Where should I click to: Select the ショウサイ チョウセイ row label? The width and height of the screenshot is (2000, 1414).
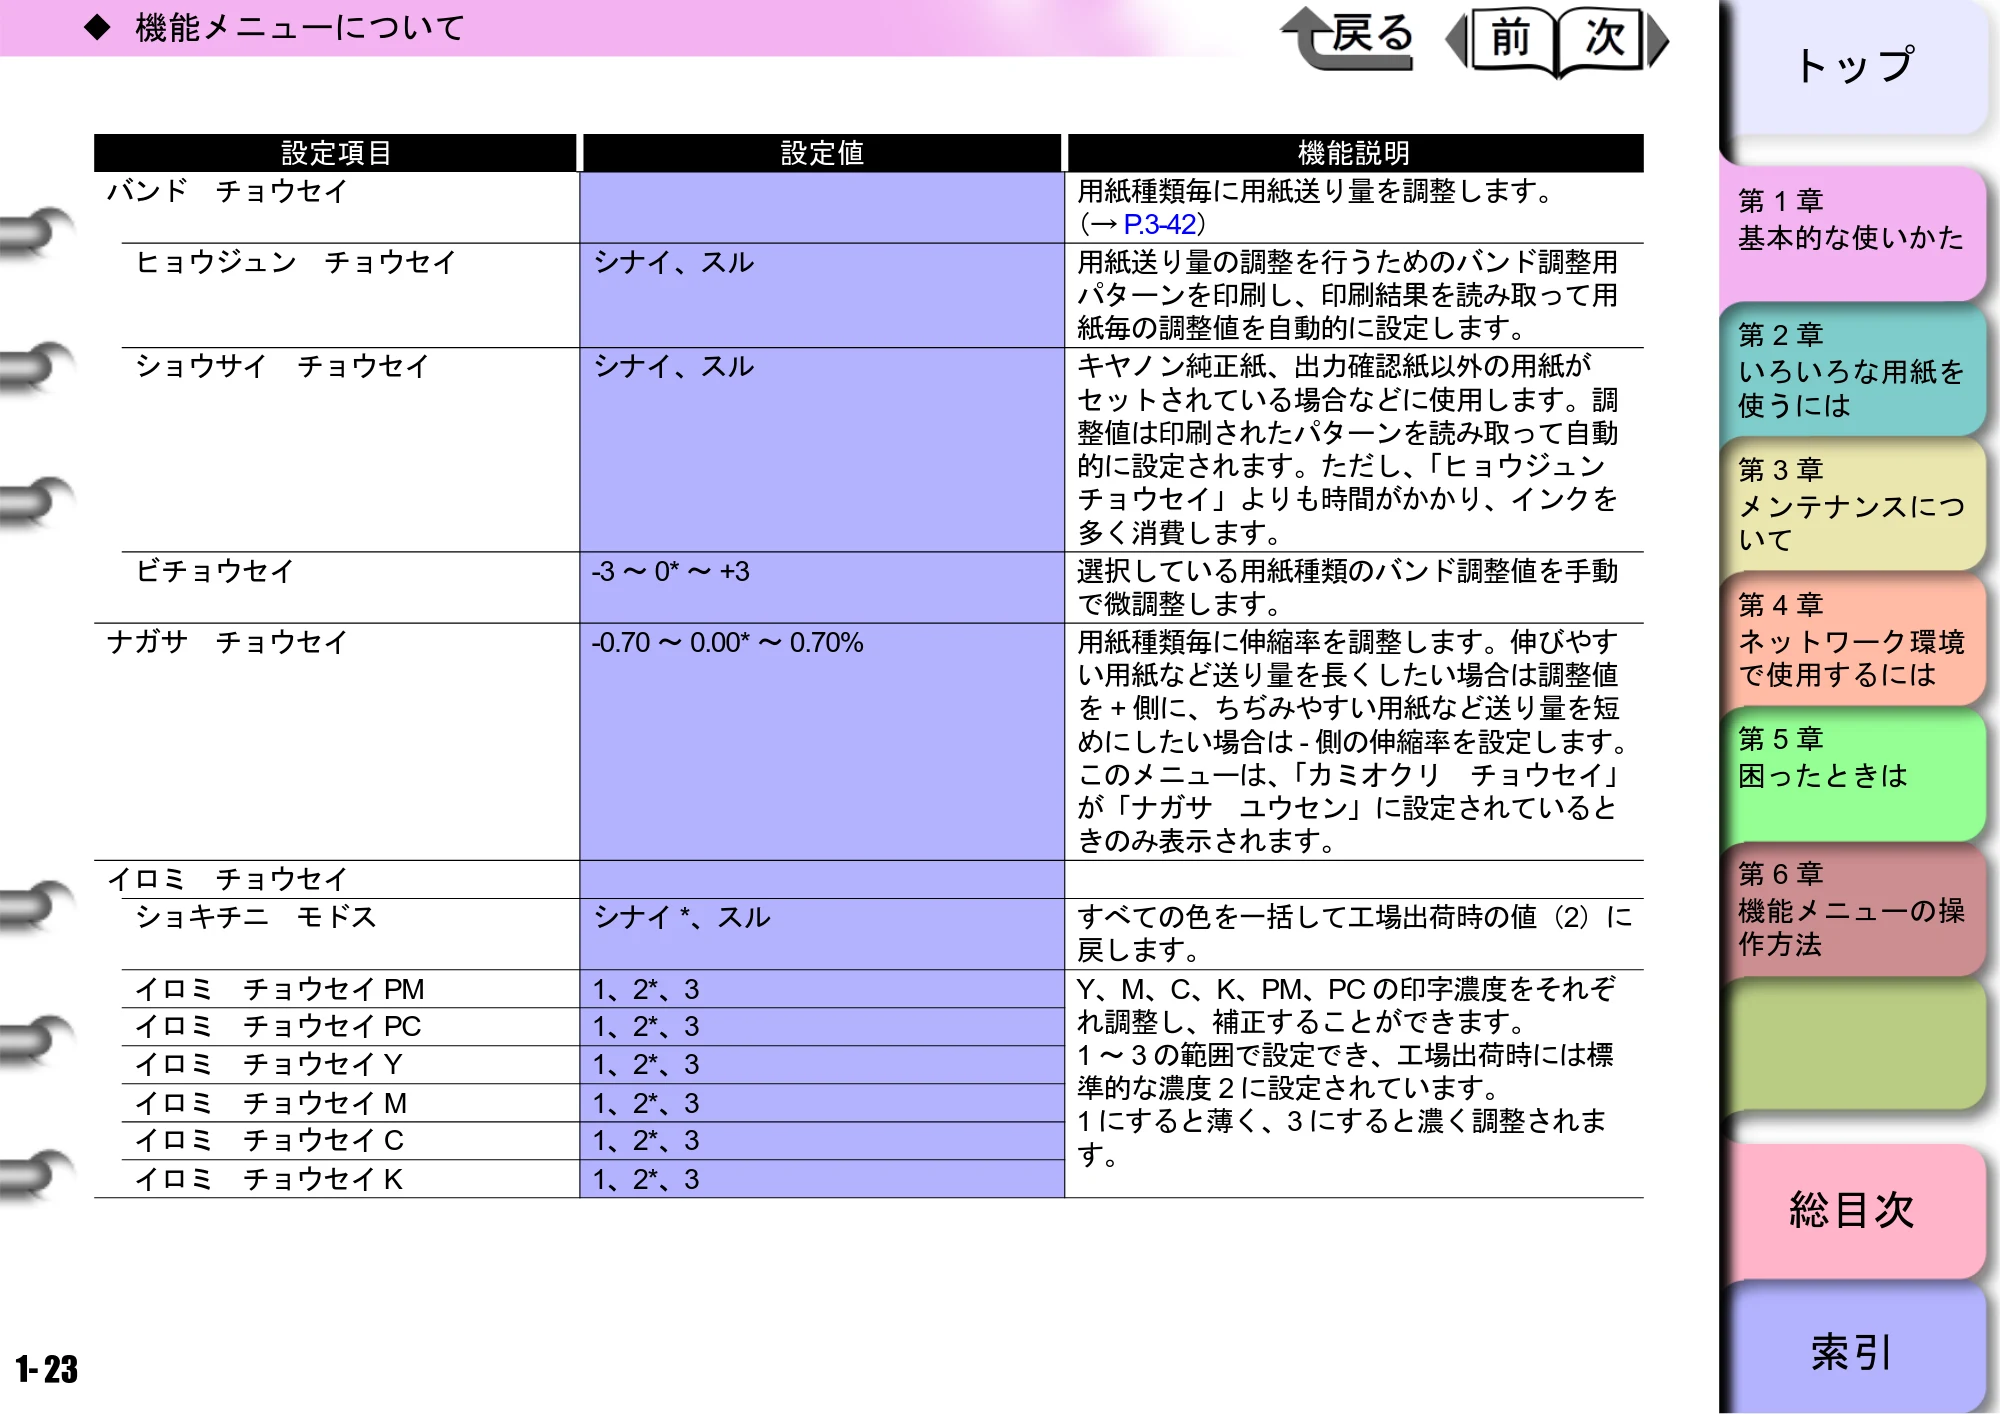[x=282, y=366]
